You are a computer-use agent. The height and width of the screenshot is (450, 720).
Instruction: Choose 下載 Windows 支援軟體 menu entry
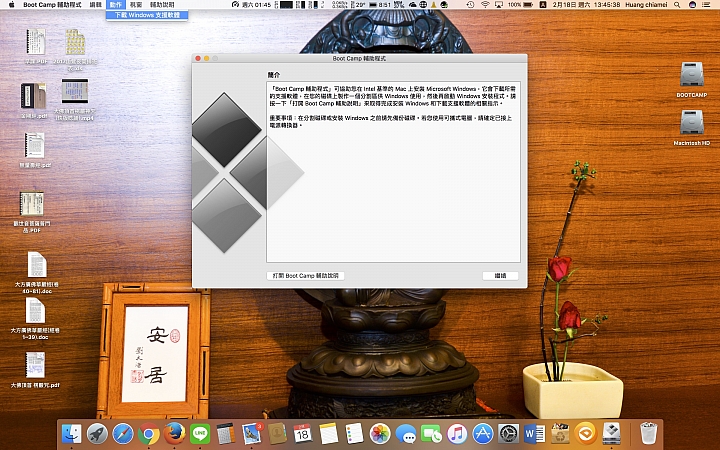(x=147, y=15)
